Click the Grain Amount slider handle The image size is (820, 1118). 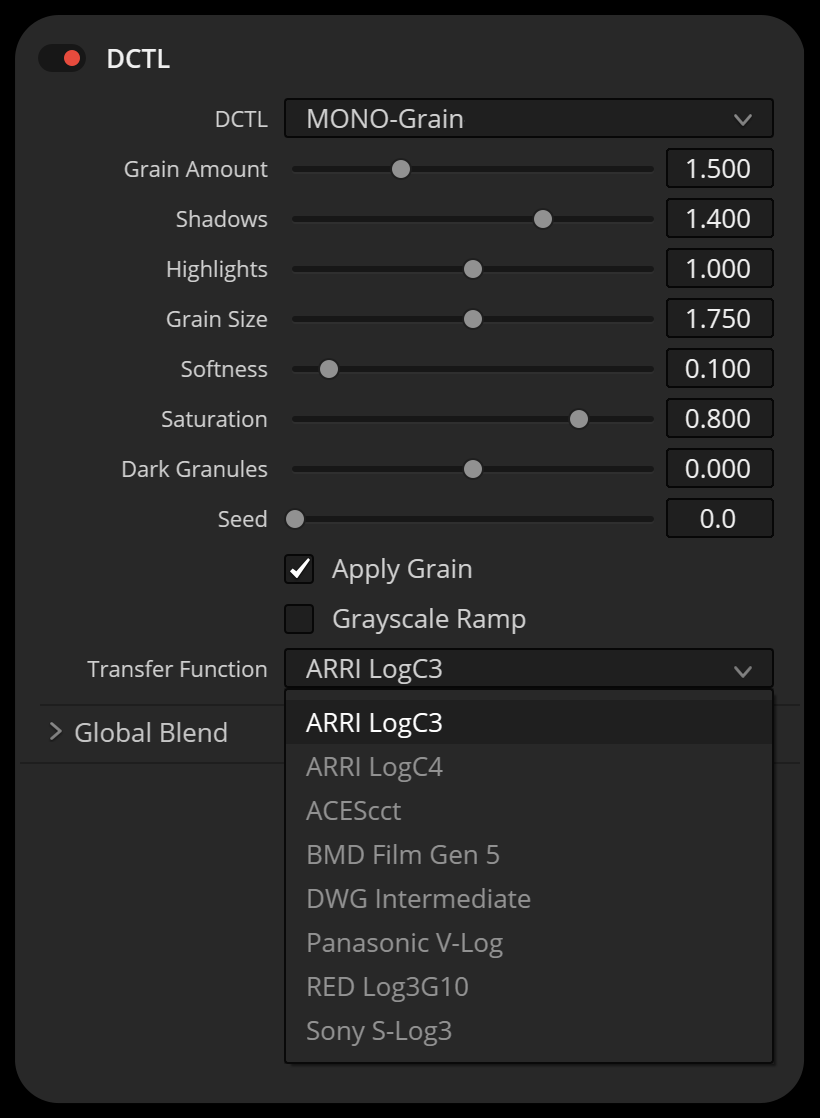(x=401, y=169)
